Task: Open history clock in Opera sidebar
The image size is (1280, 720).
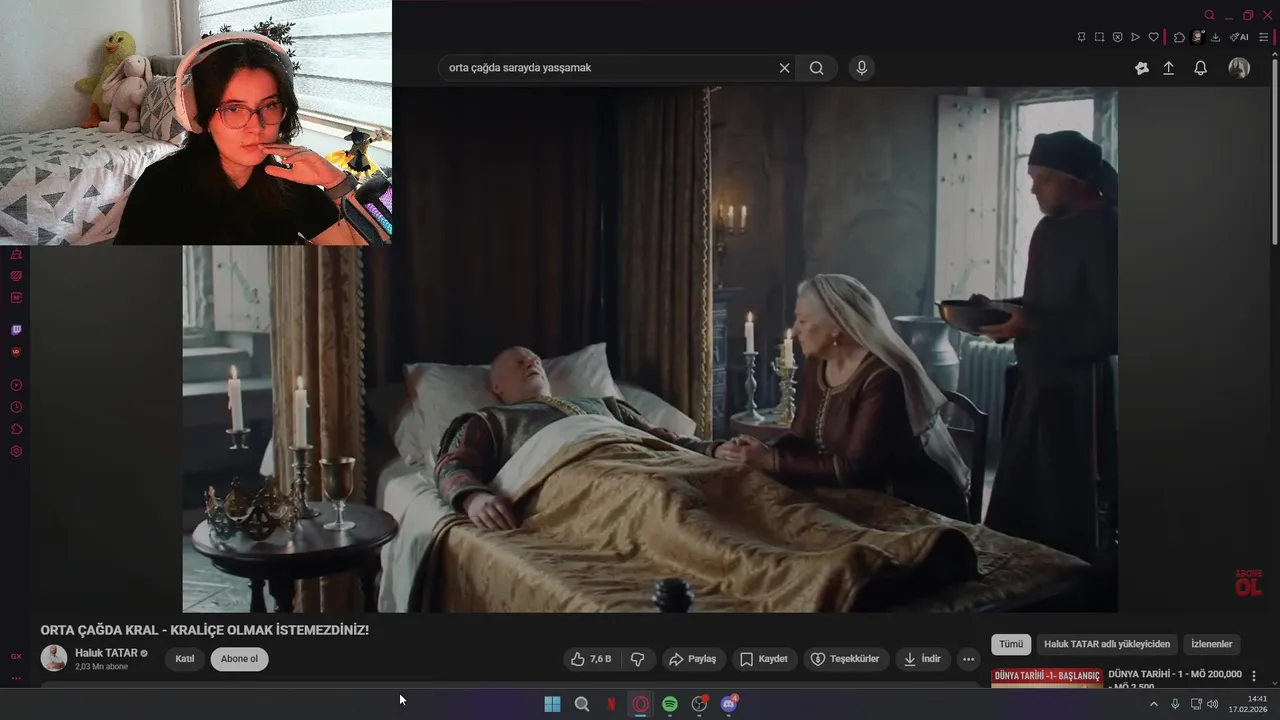Action: pos(16,407)
